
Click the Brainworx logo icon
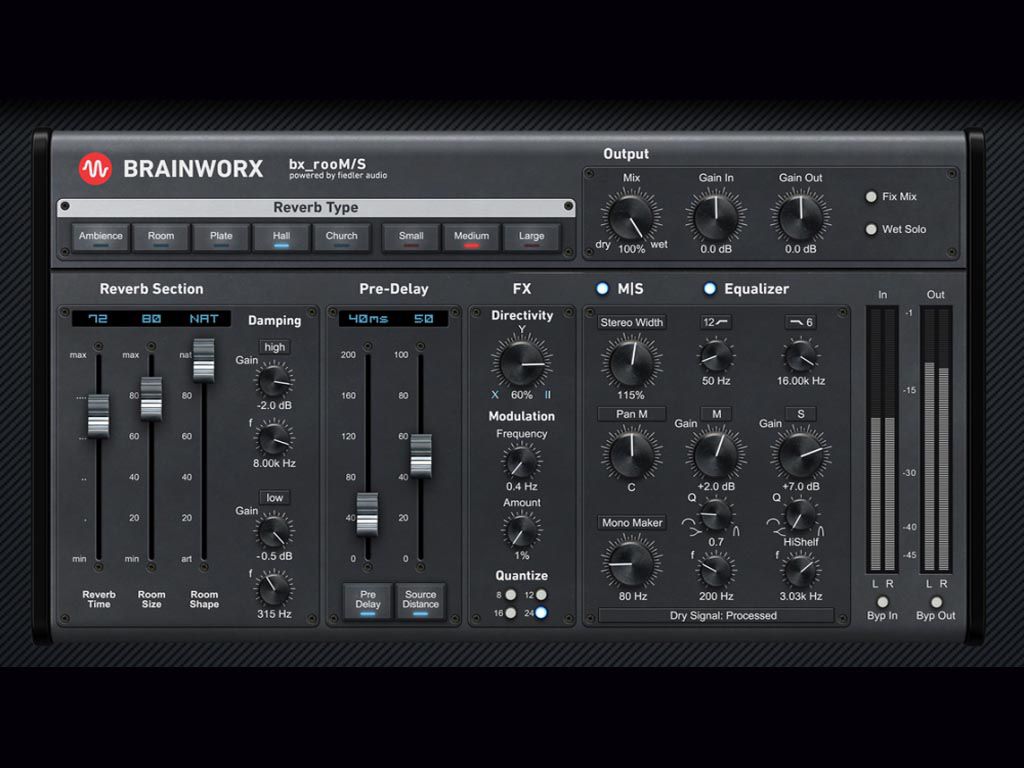(x=95, y=169)
